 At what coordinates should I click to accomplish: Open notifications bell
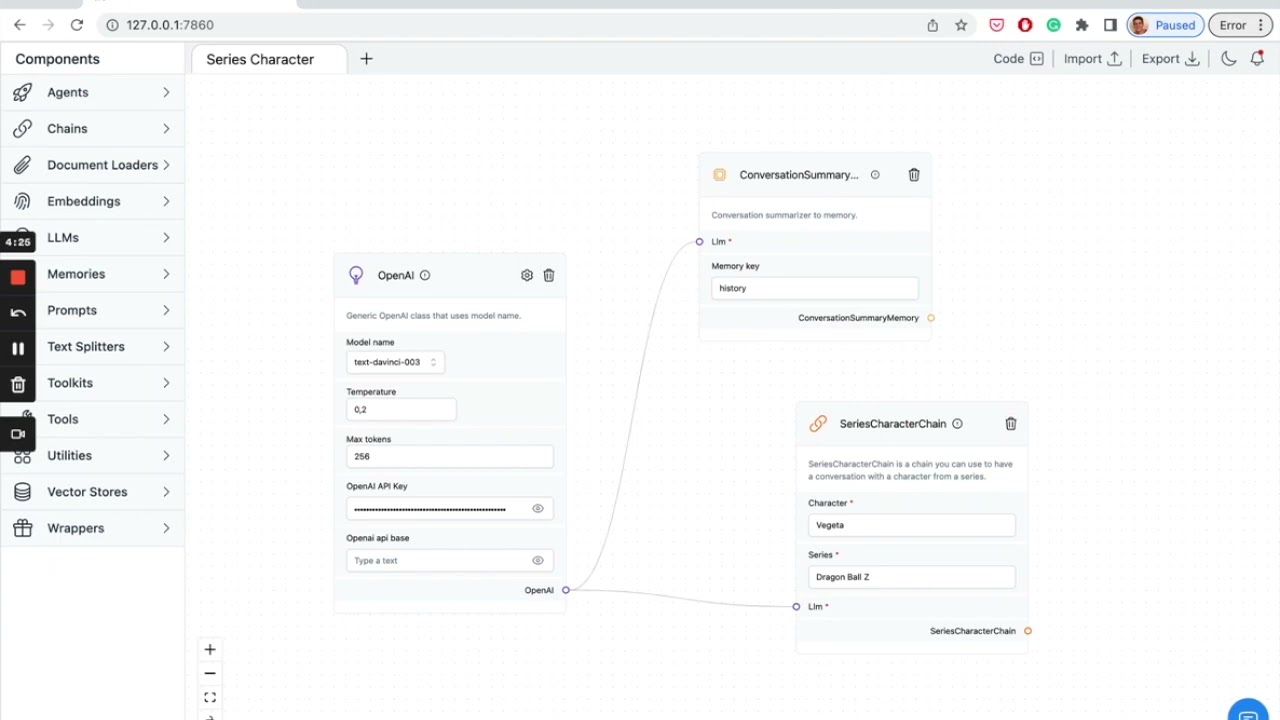[x=1257, y=59]
